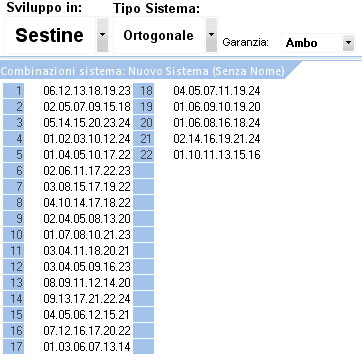Click row number 7 cell

point(14,187)
